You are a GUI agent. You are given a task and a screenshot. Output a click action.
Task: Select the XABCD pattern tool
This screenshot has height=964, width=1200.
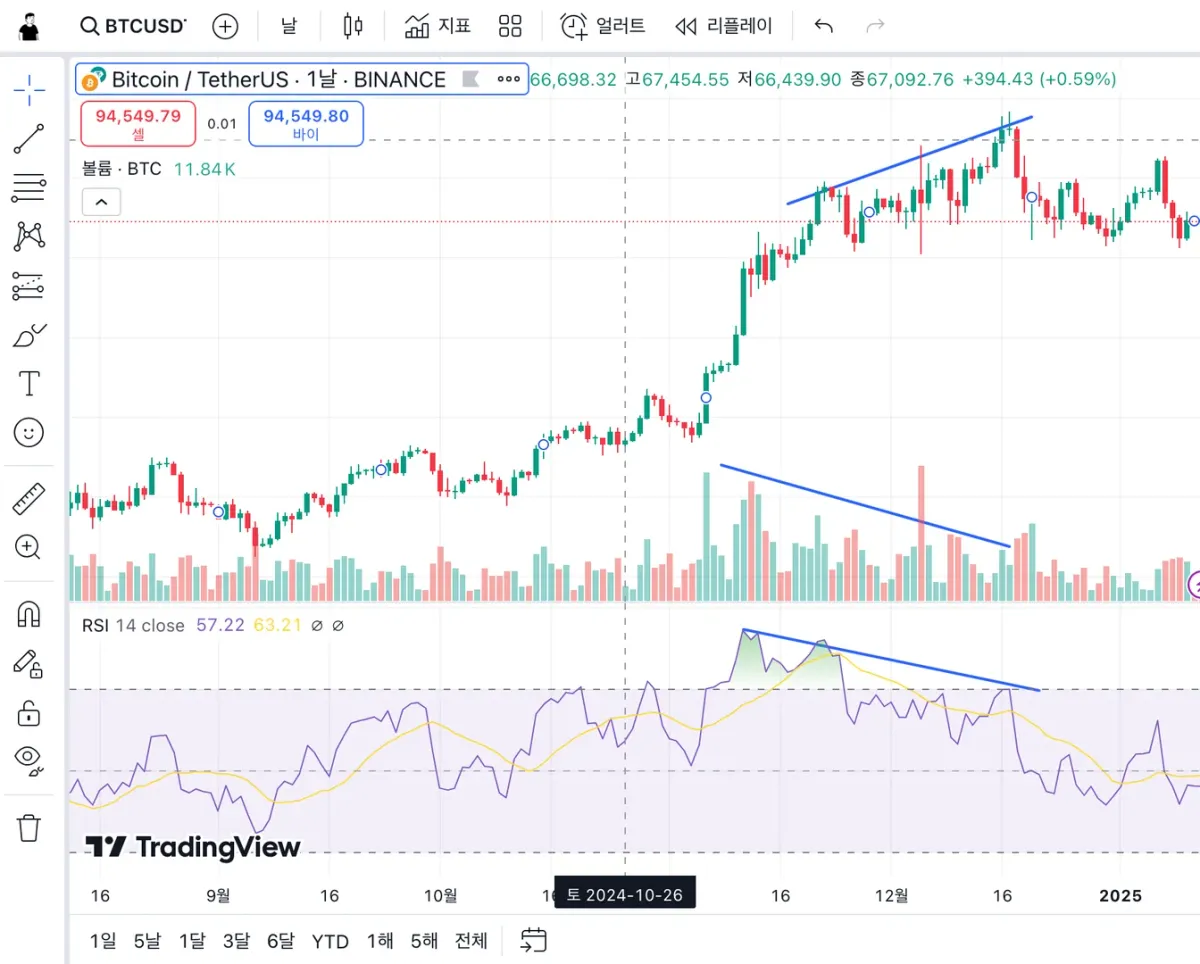pyautogui.click(x=29, y=236)
